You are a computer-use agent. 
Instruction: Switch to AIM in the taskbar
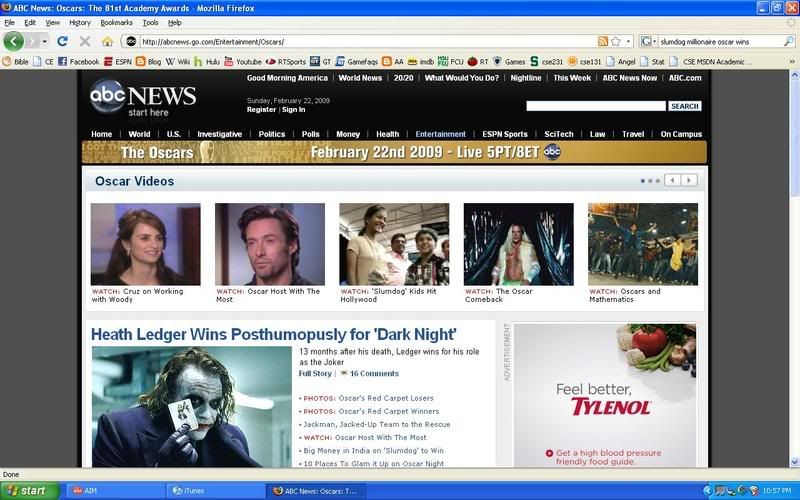[115, 491]
